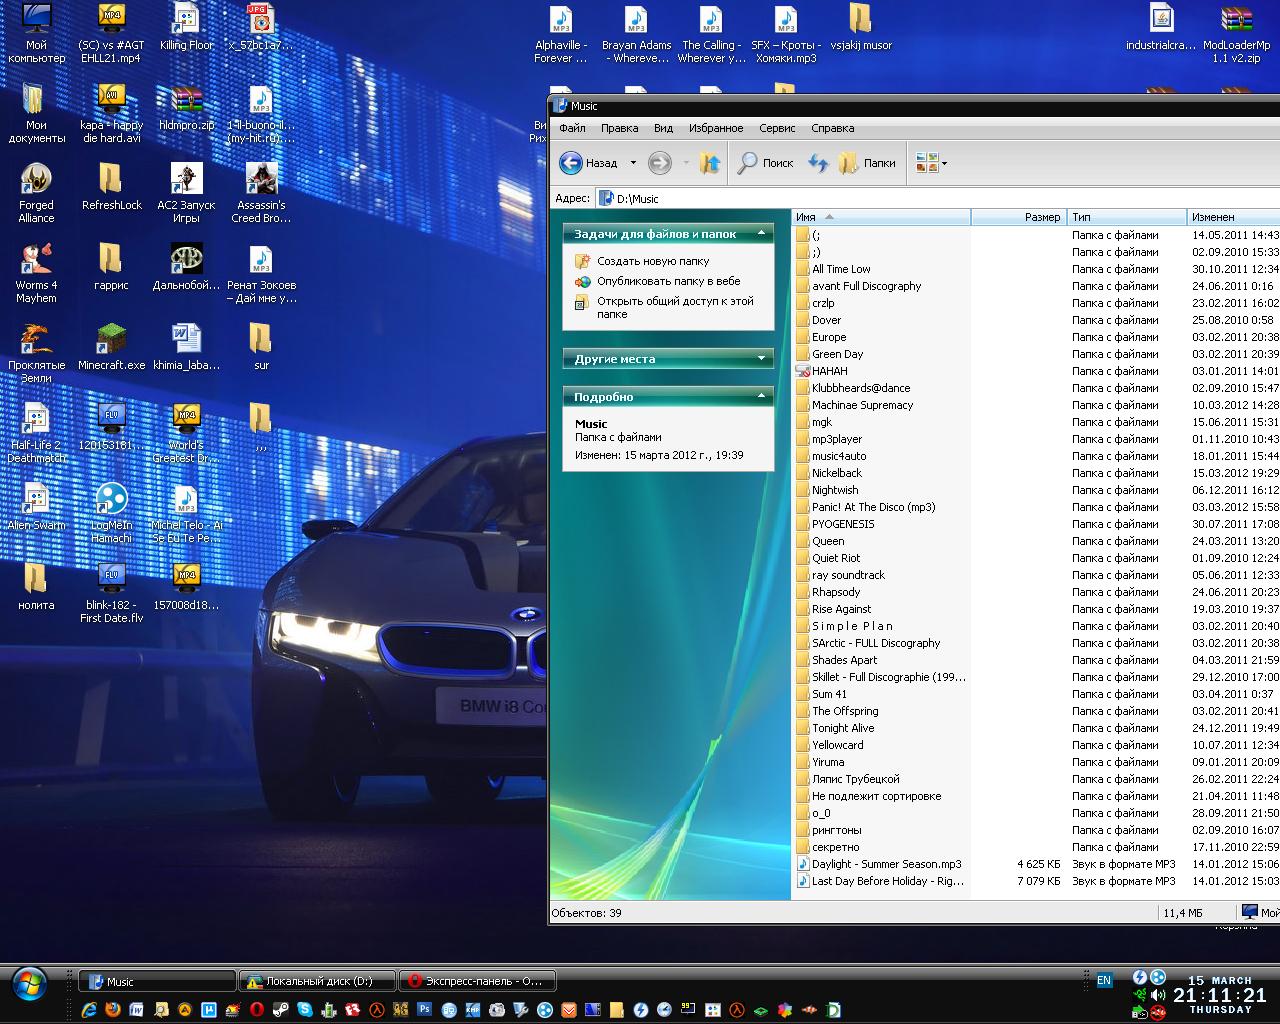The image size is (1280, 1024).
Task: Launch Skype from quick launch bar
Action: click(x=305, y=1010)
